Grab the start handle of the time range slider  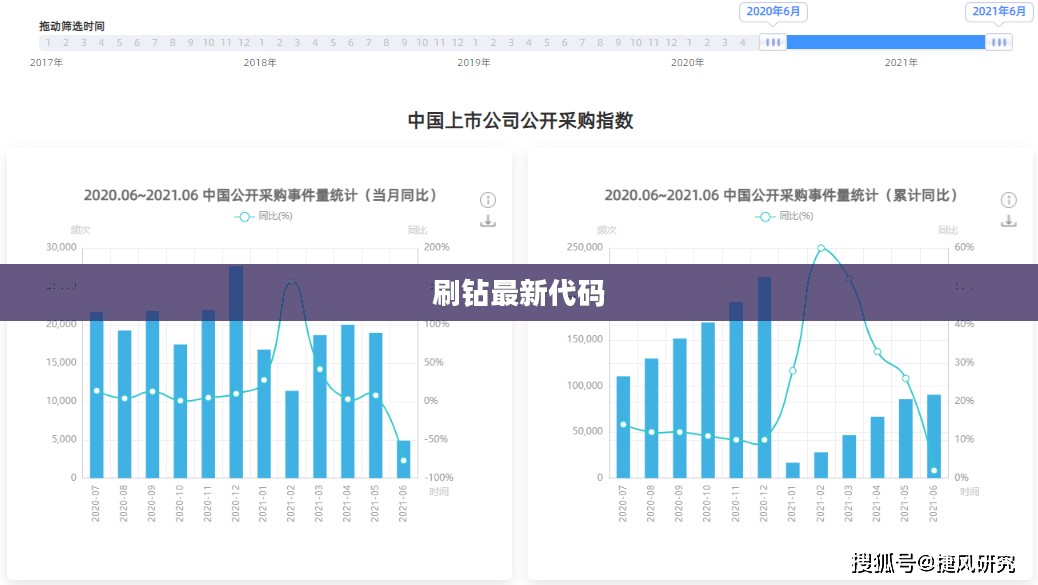point(773,42)
